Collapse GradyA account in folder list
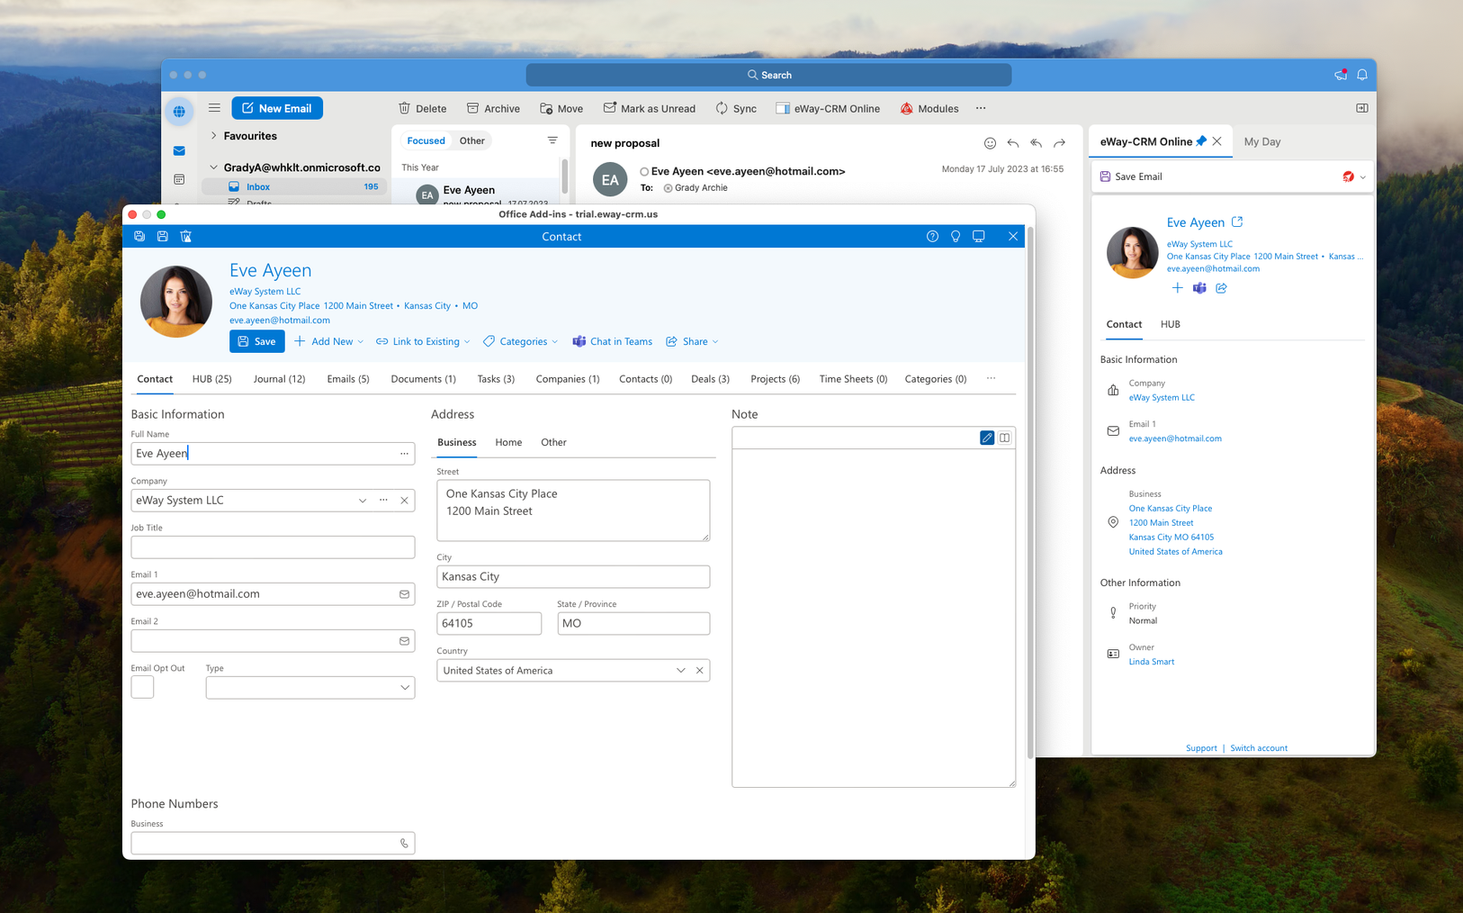Viewport: 1463px width, 913px height. [213, 168]
